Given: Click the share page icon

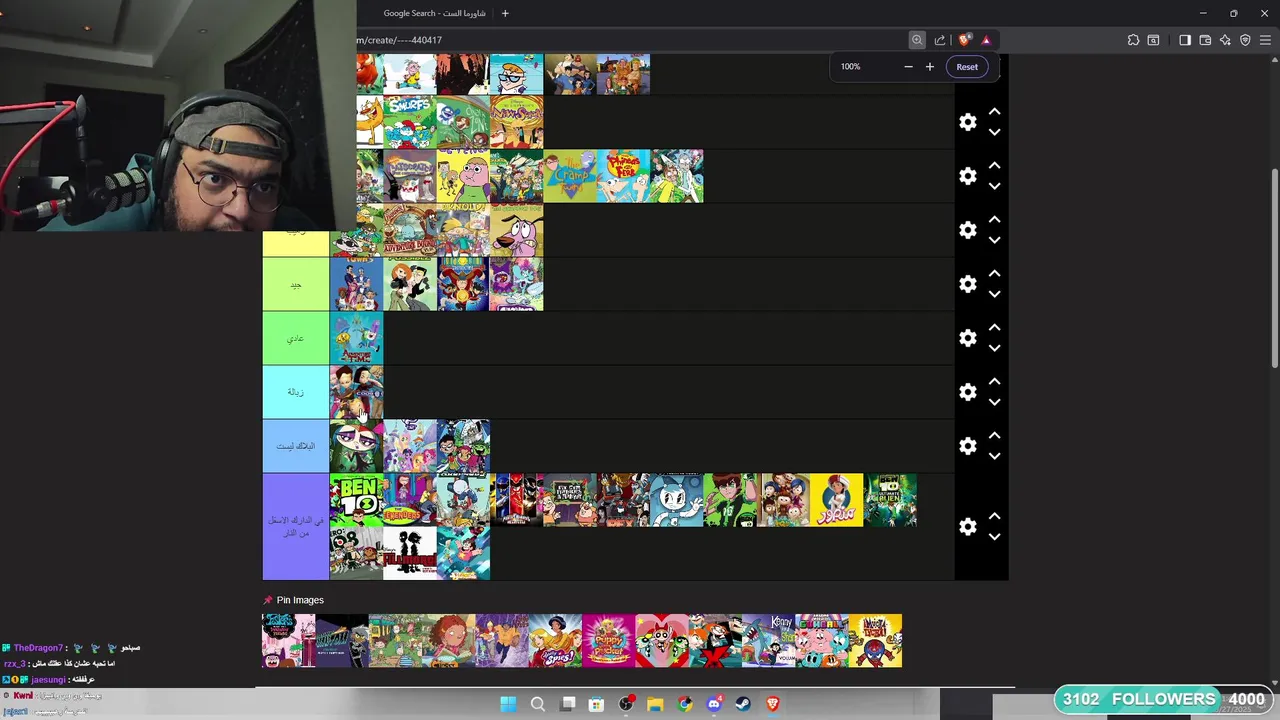Looking at the screenshot, I should [x=940, y=40].
